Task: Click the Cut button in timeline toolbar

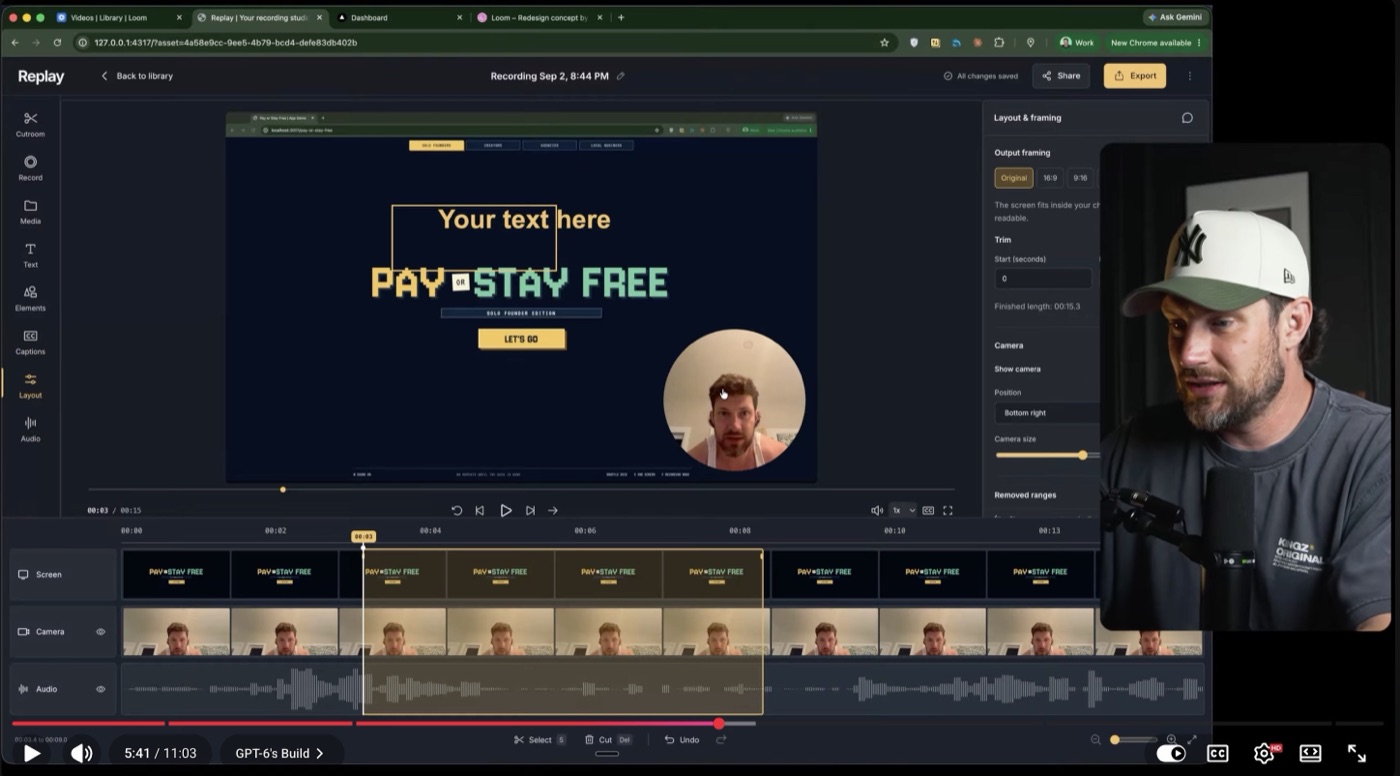Action: point(608,740)
